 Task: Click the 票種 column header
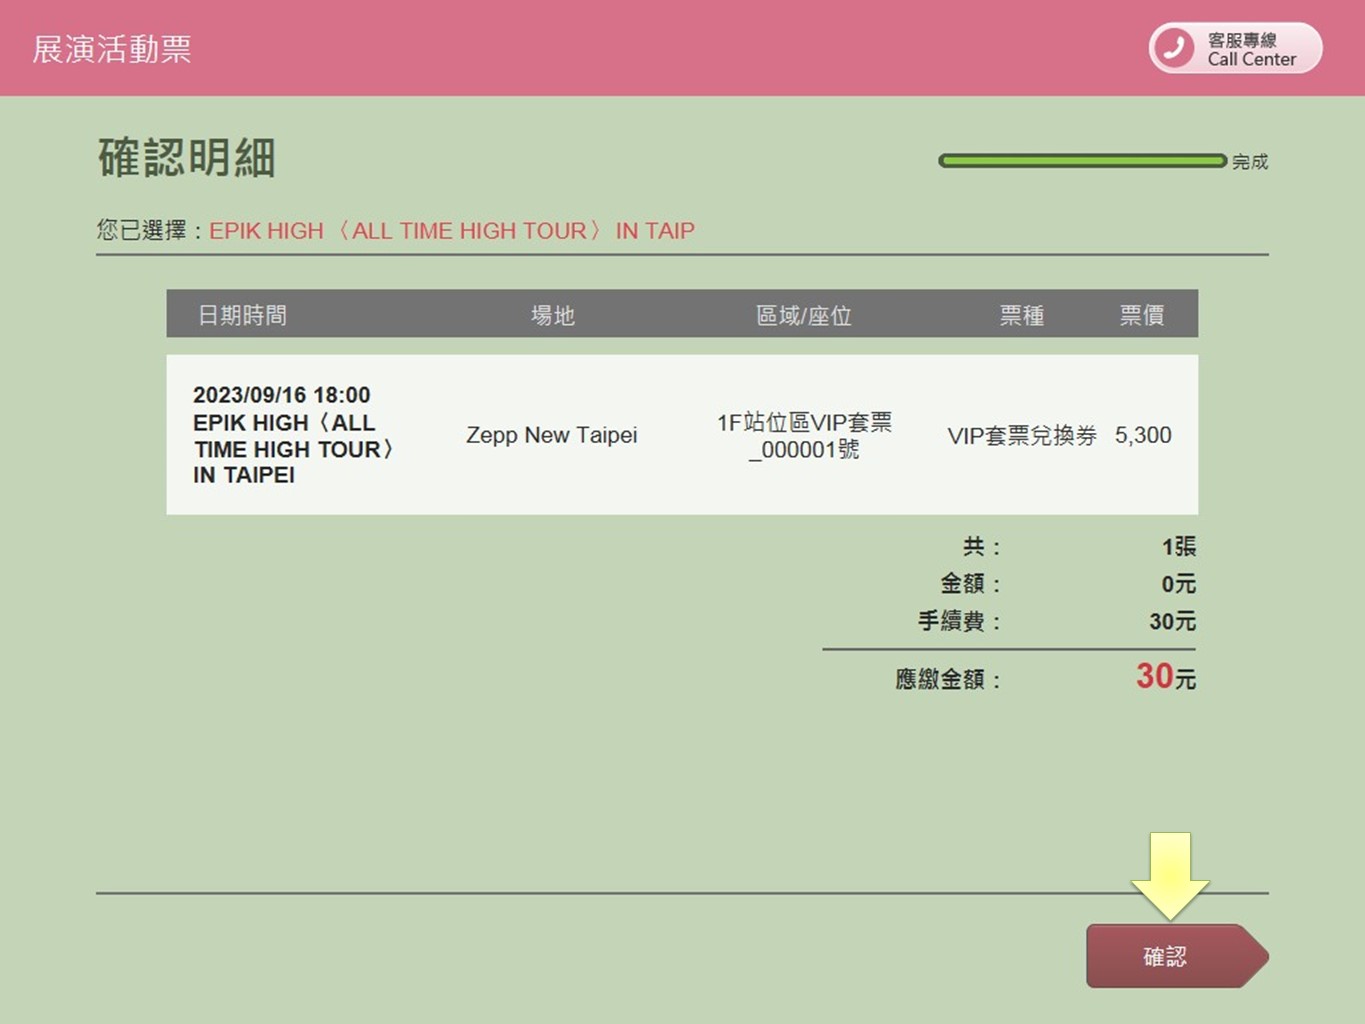pos(1021,315)
